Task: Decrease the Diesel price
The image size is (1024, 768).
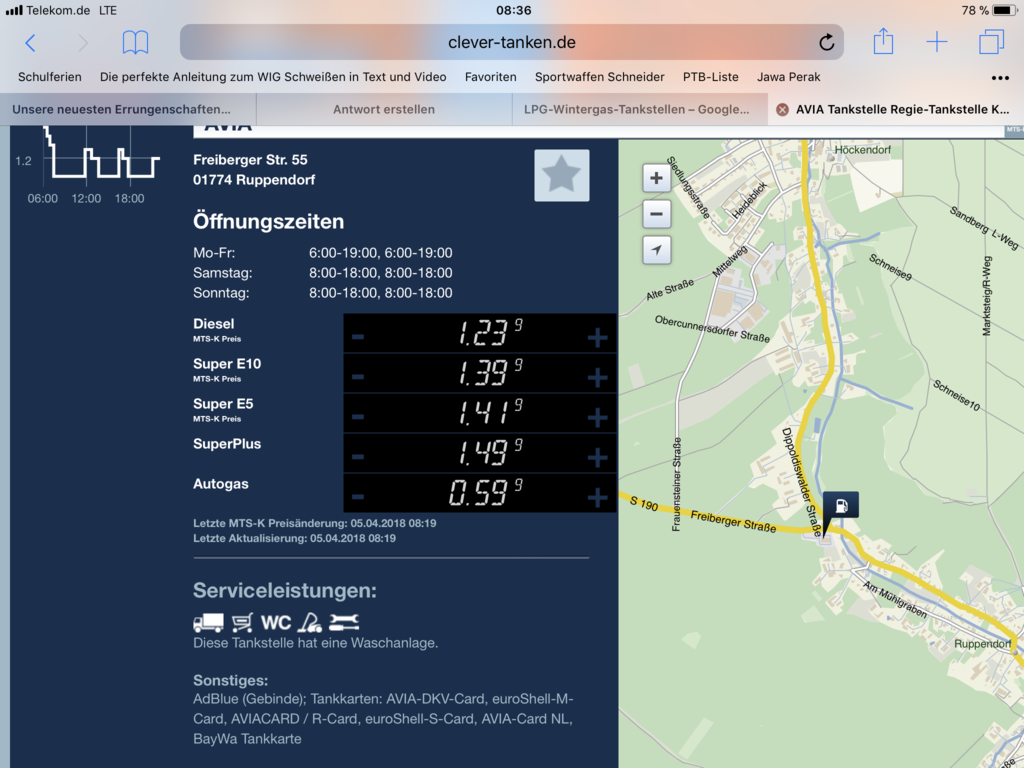Action: click(x=358, y=337)
